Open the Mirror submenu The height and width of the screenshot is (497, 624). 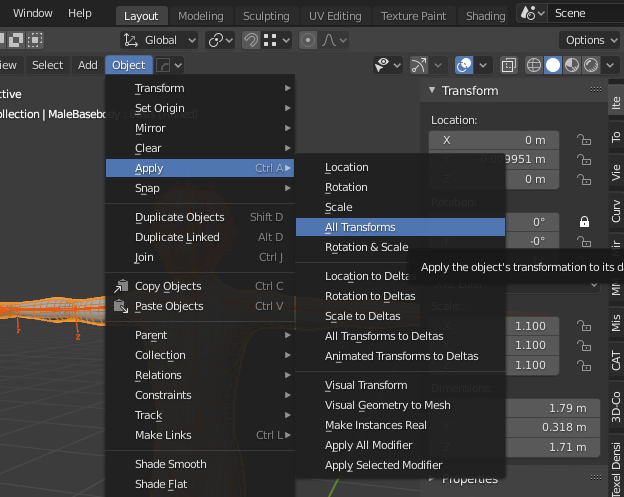[x=200, y=128]
